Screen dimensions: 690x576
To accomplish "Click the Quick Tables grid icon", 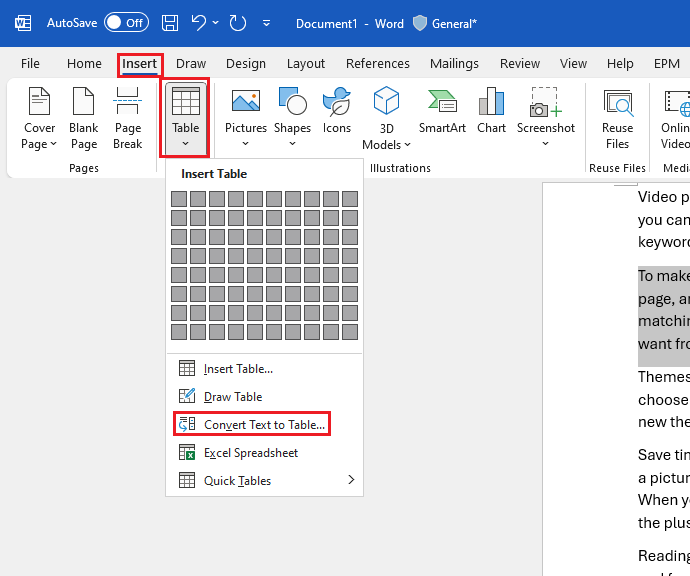I will (x=187, y=480).
